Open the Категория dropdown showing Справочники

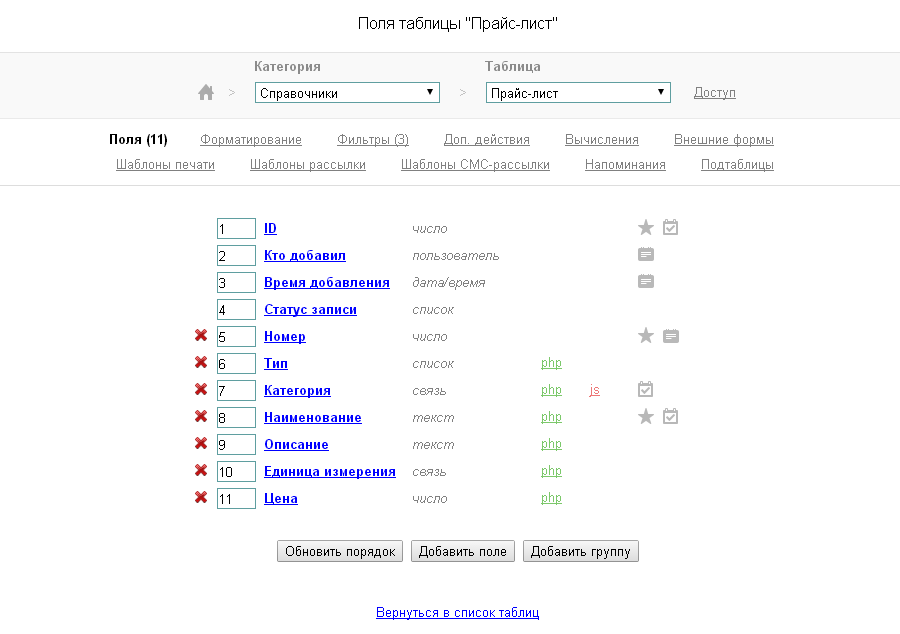tap(347, 93)
